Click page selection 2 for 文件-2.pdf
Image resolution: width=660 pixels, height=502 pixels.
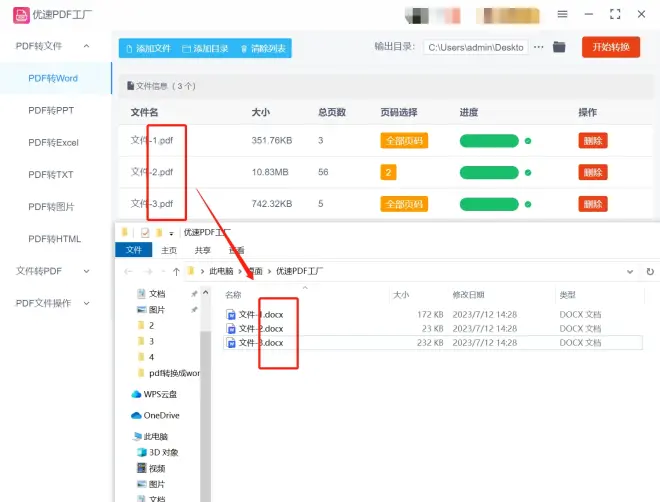[388, 172]
